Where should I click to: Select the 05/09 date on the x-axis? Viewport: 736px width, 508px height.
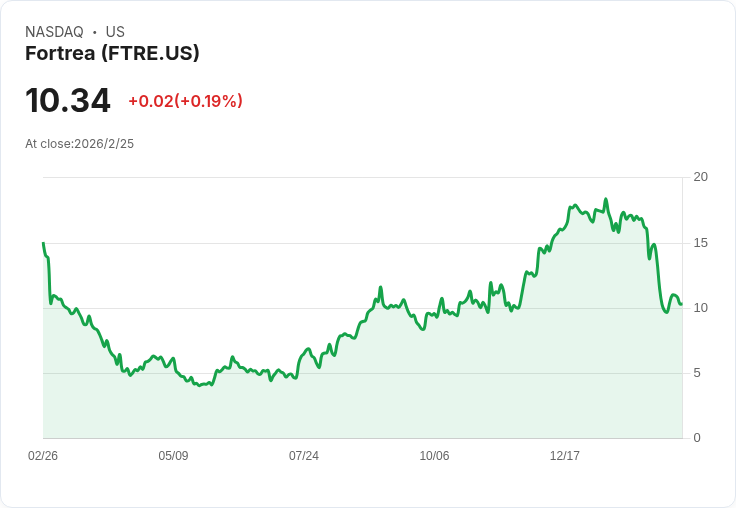pyautogui.click(x=173, y=456)
